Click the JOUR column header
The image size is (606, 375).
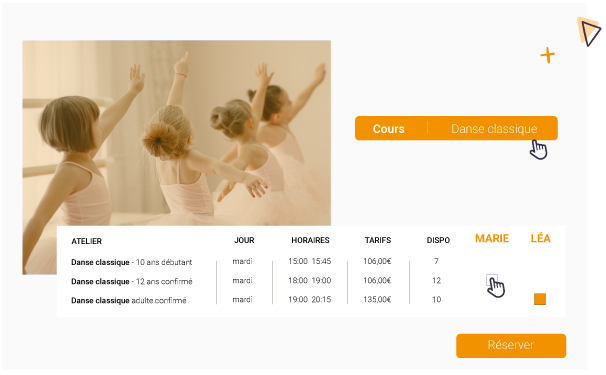[244, 240]
